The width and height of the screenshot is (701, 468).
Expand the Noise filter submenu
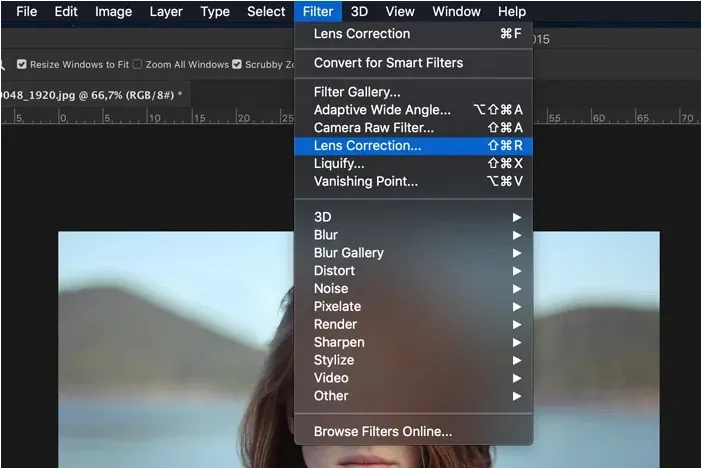point(331,289)
